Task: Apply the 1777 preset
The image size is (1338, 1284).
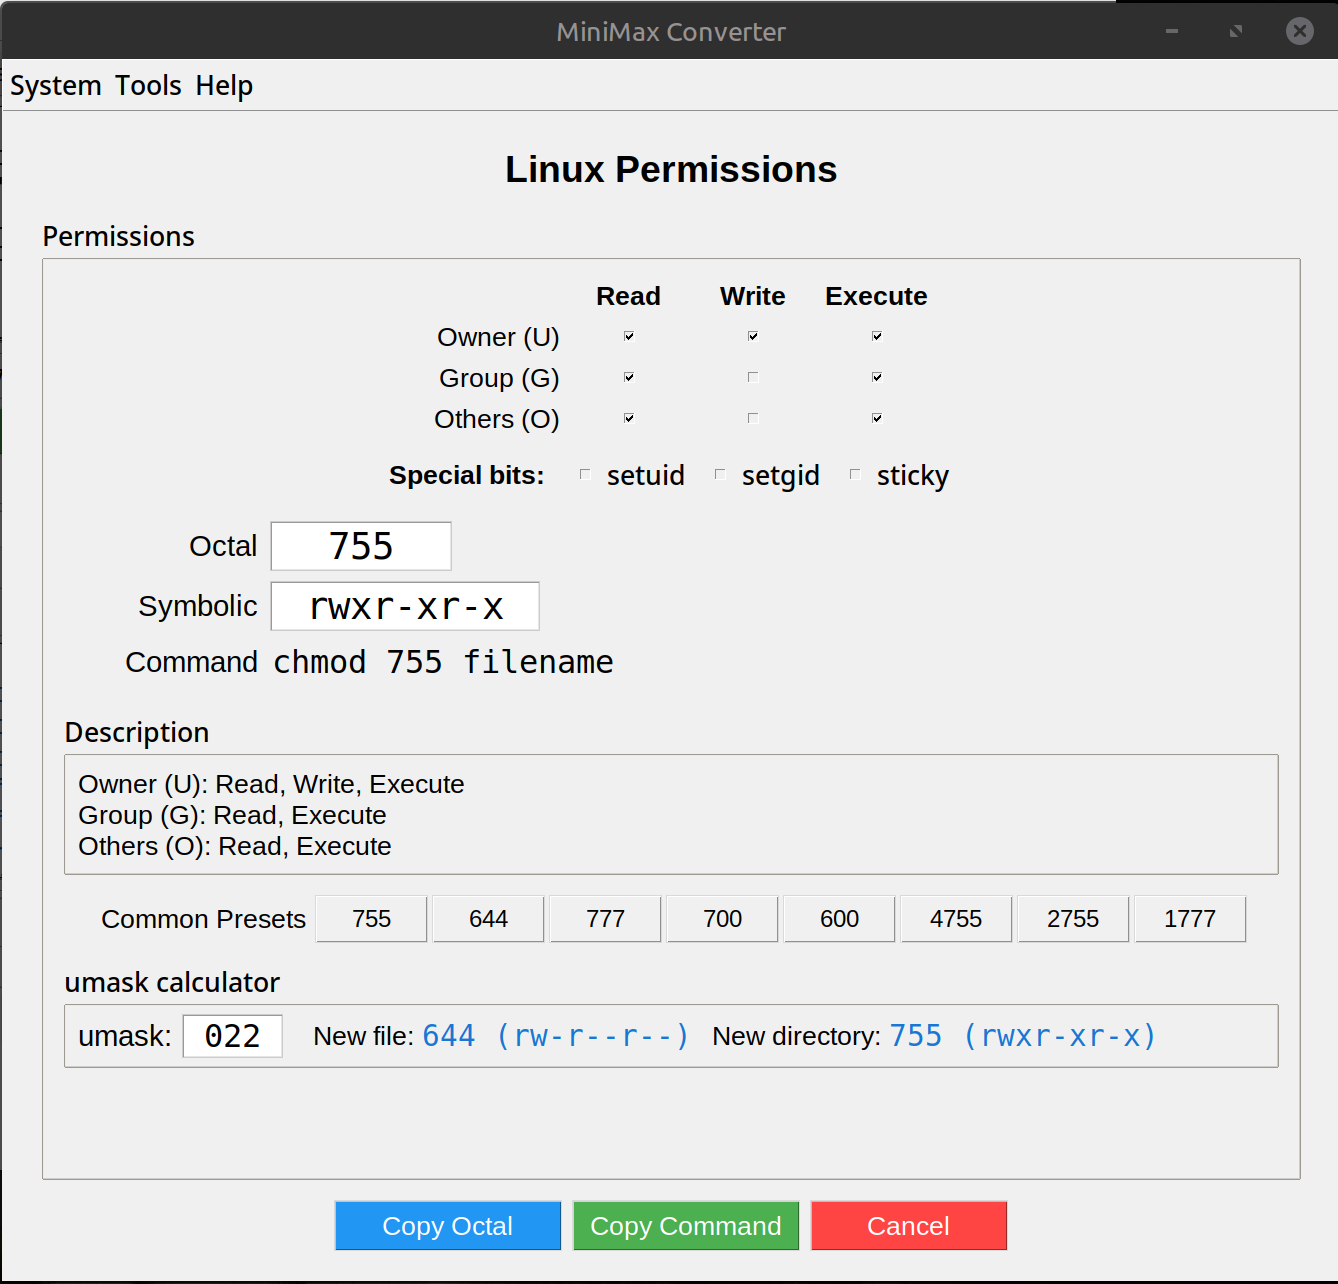Action: 1191,919
